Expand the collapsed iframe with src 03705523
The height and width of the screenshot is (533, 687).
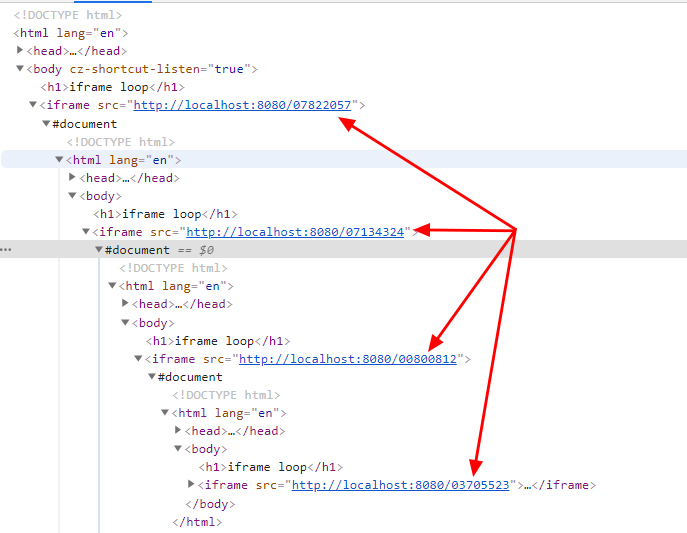pyautogui.click(x=192, y=485)
